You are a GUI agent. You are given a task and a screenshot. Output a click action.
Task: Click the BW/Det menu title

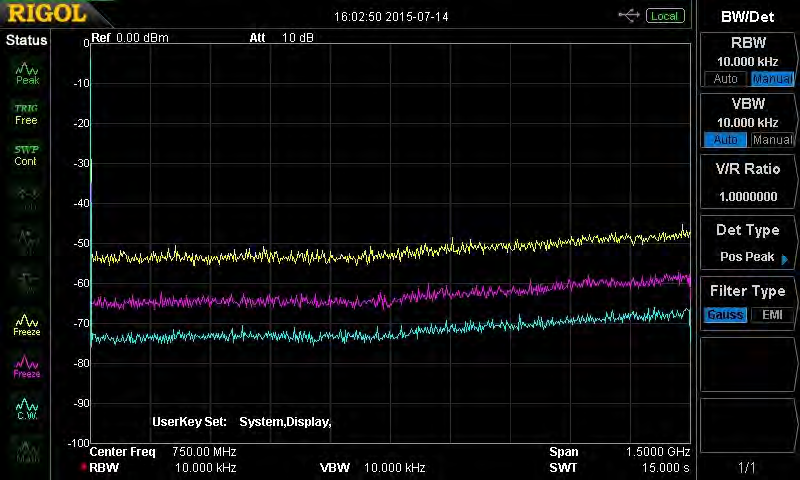tap(747, 17)
